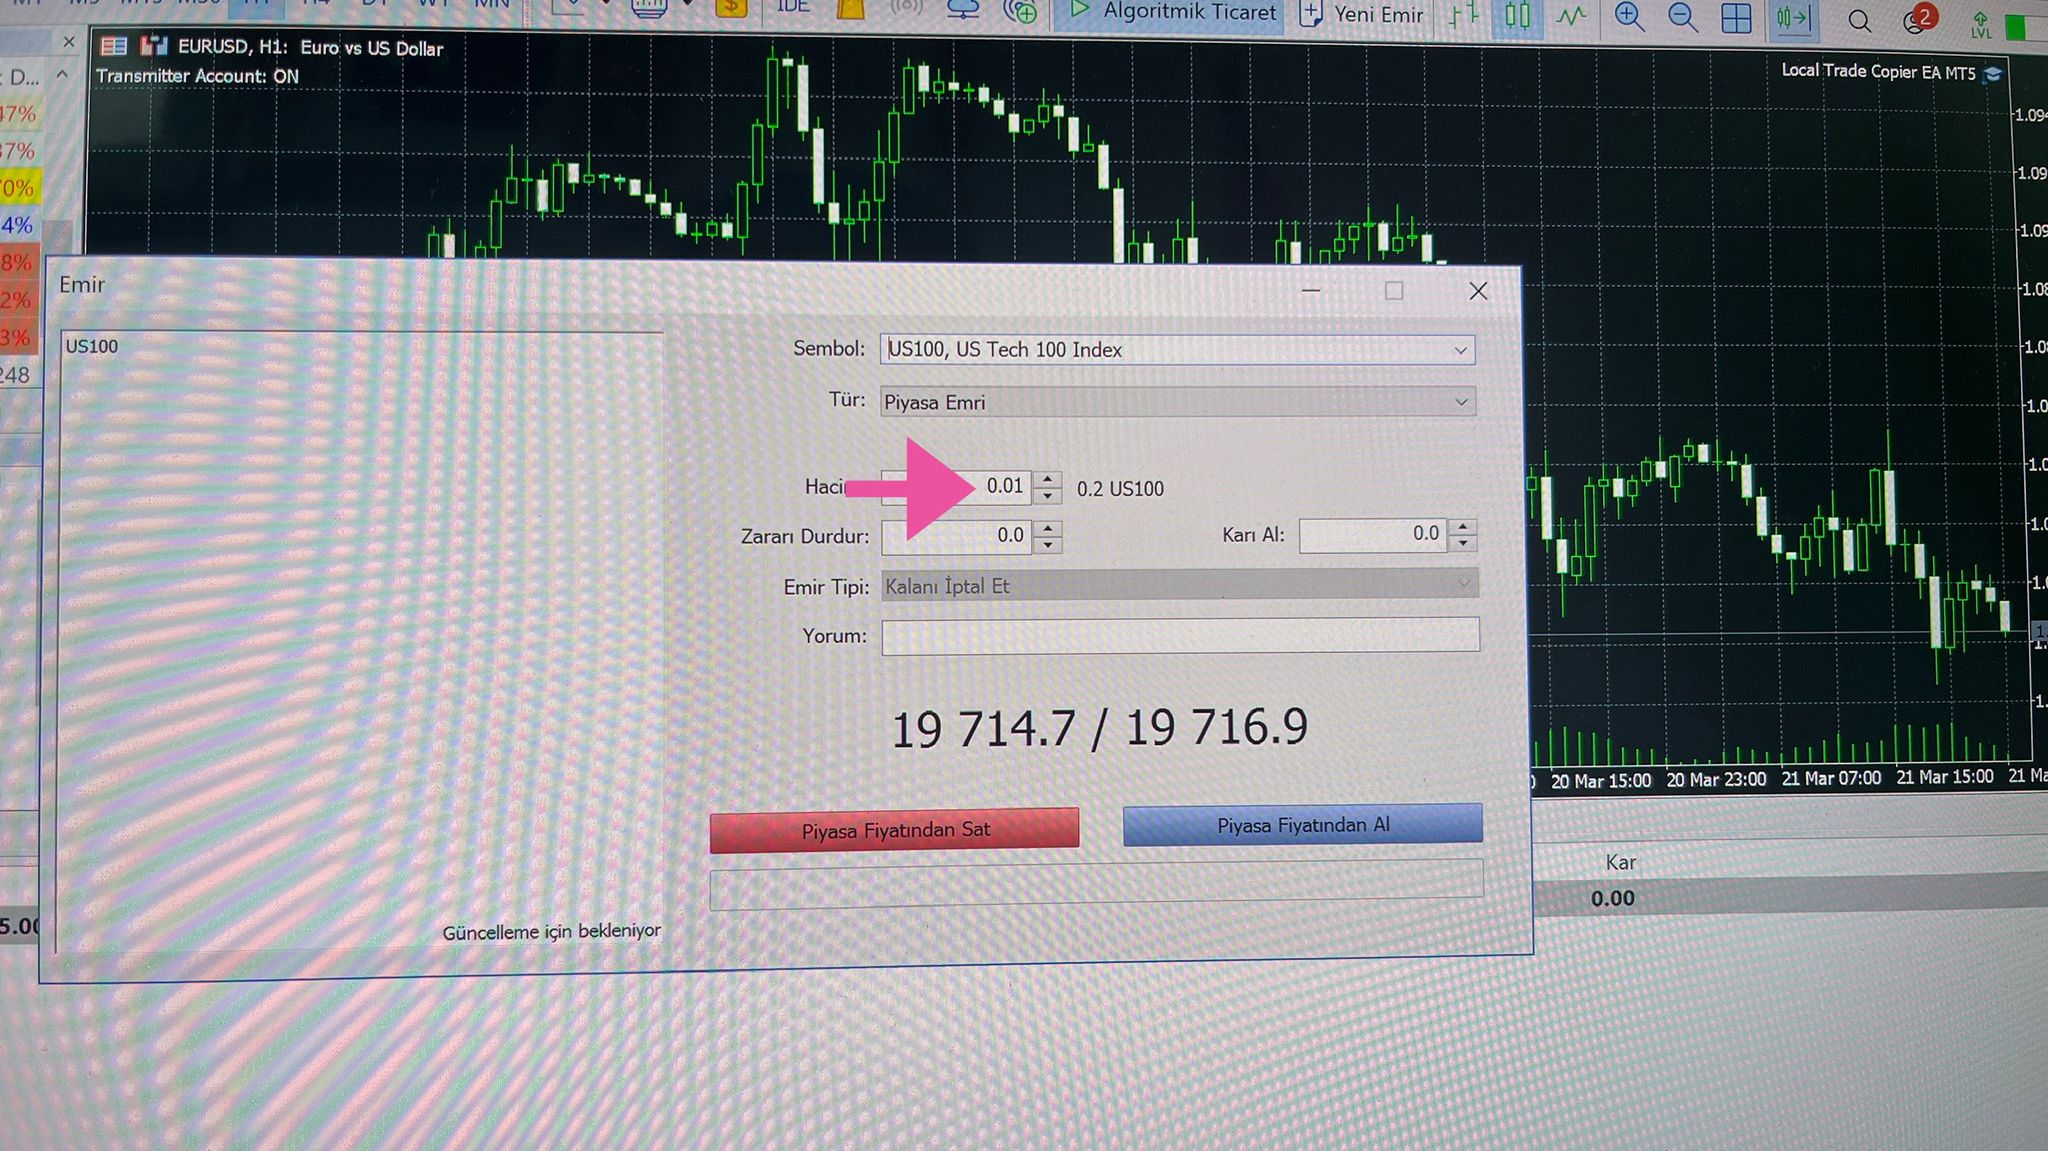Open the IDE (MetaEditor) button
This screenshot has height=1151, width=2048.
[793, 7]
